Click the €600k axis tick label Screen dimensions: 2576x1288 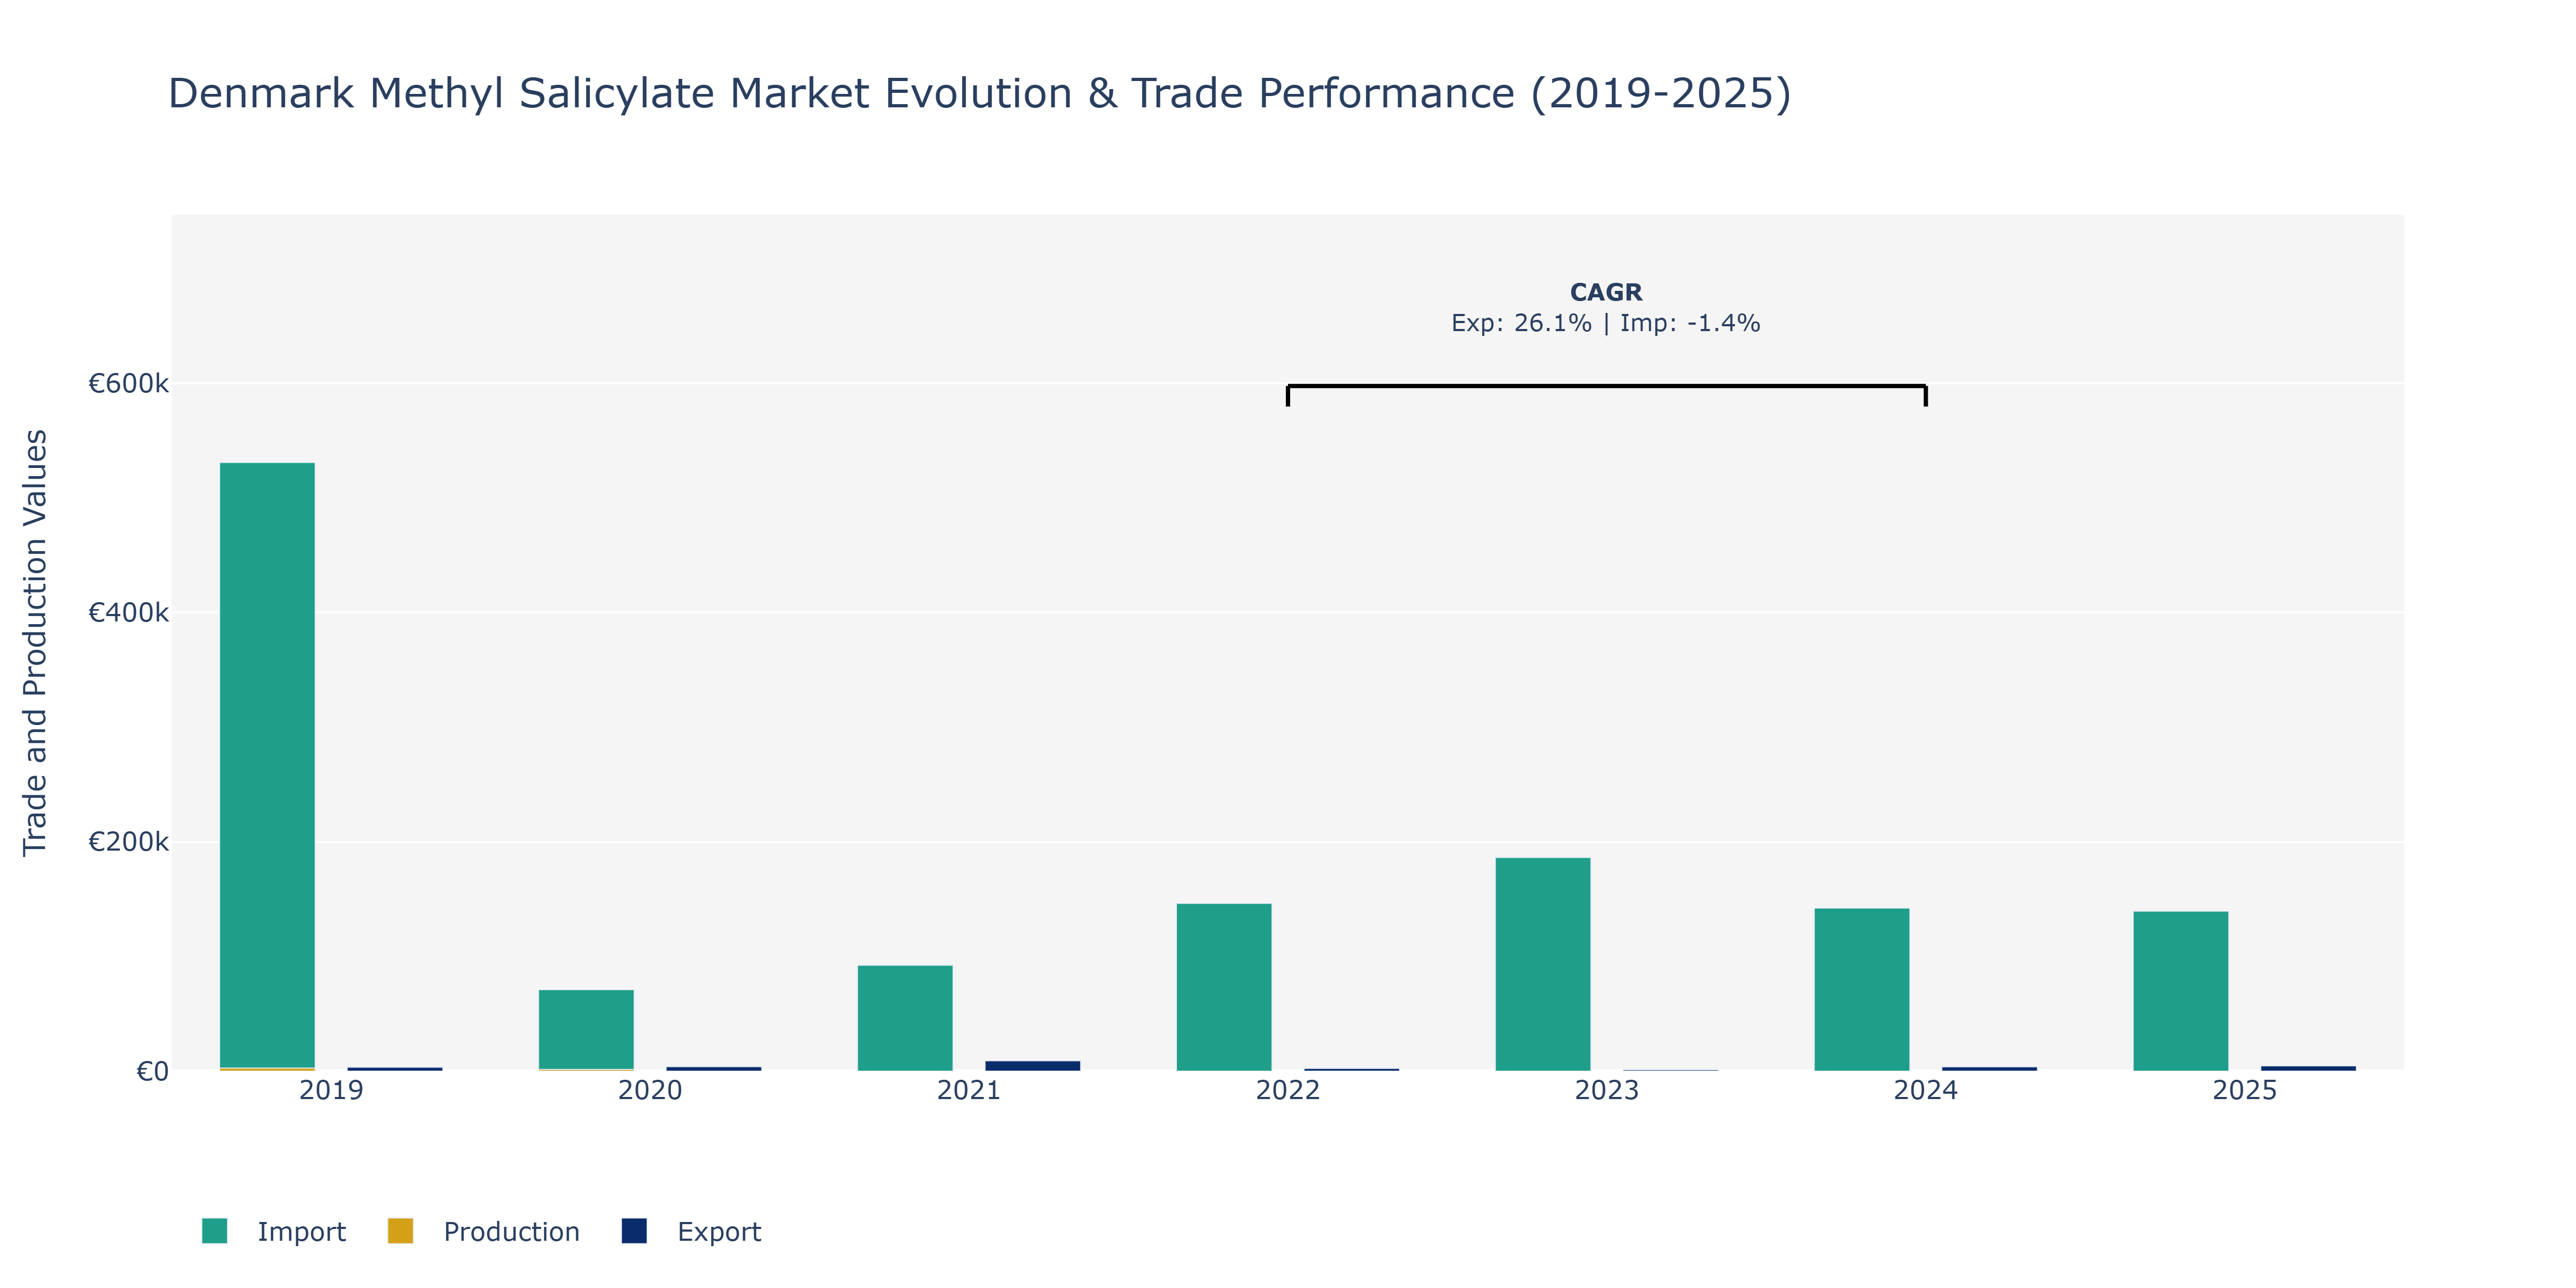click(x=129, y=383)
